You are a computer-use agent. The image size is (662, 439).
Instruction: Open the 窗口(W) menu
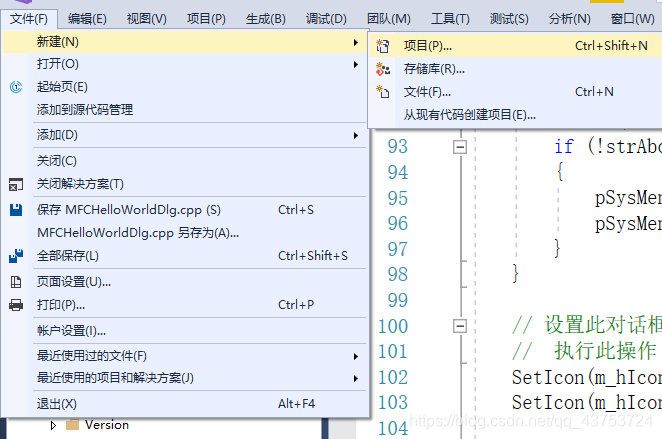tap(632, 19)
